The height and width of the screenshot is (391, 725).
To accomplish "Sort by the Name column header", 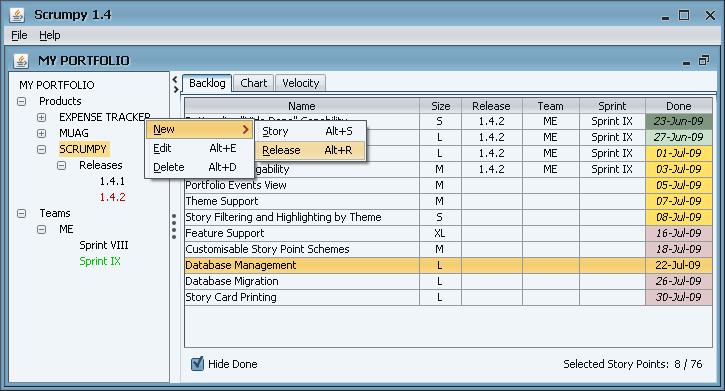I will [x=302, y=106].
